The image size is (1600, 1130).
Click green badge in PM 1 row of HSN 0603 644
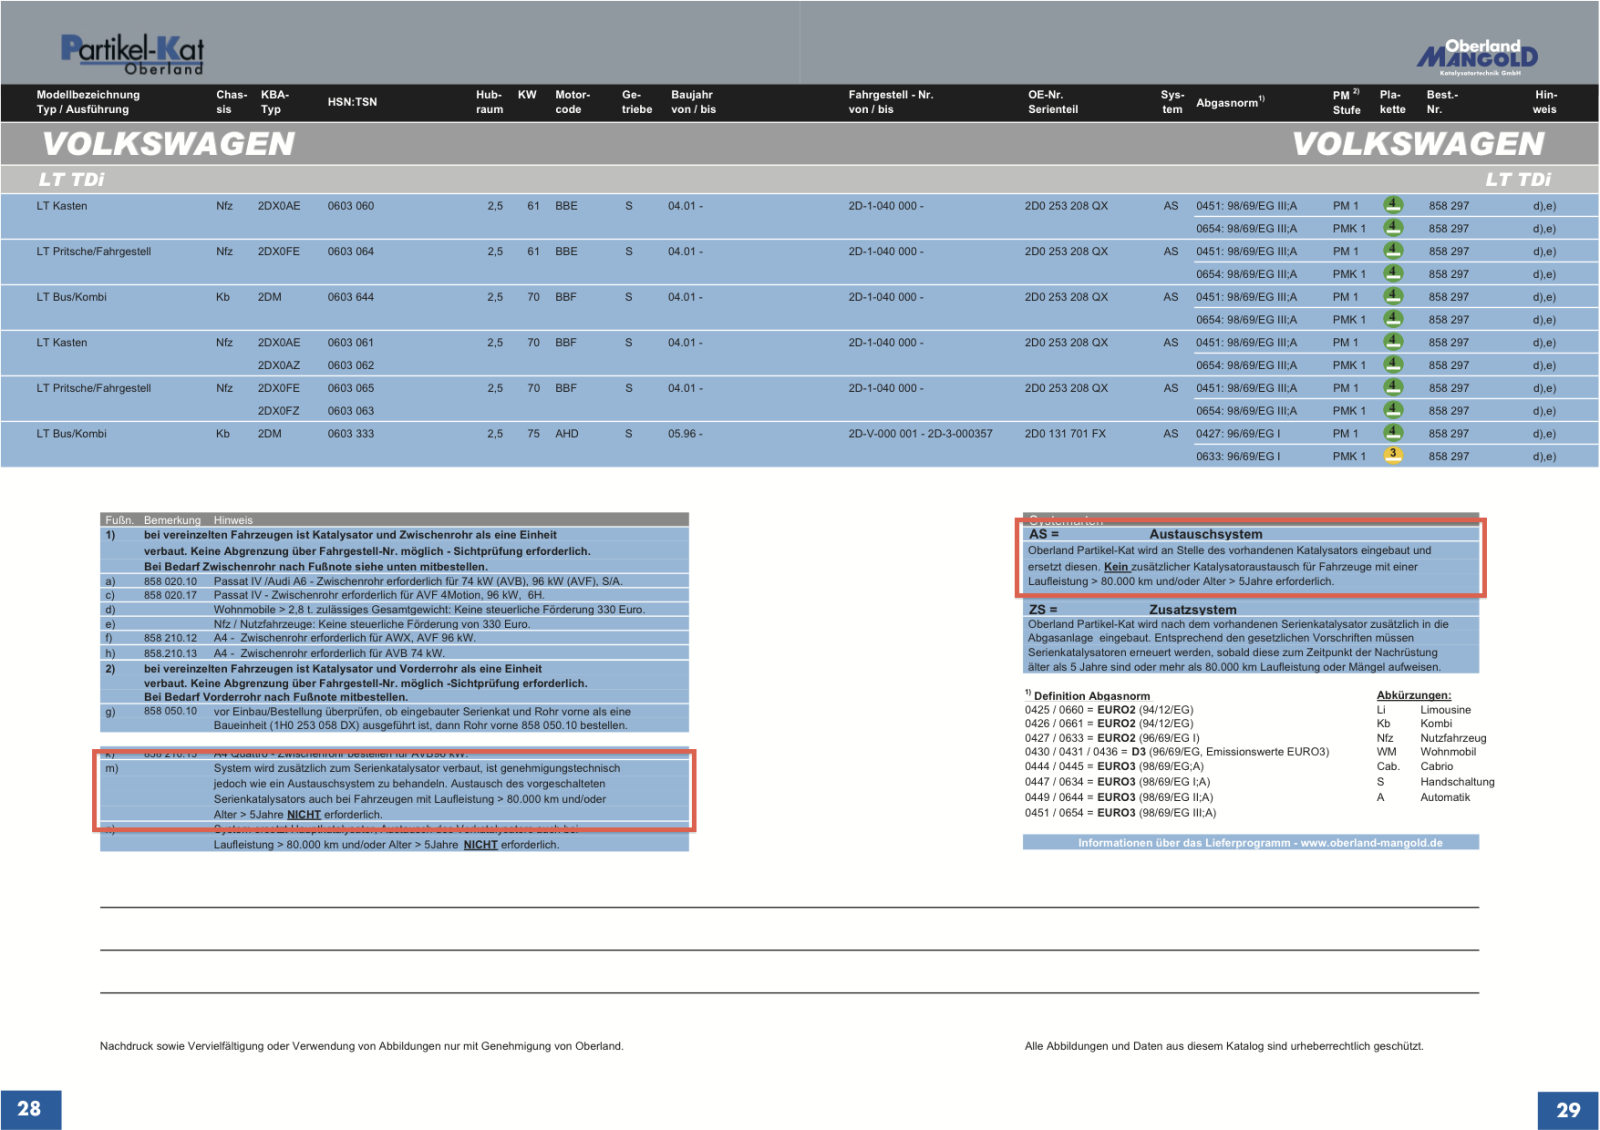(1392, 296)
